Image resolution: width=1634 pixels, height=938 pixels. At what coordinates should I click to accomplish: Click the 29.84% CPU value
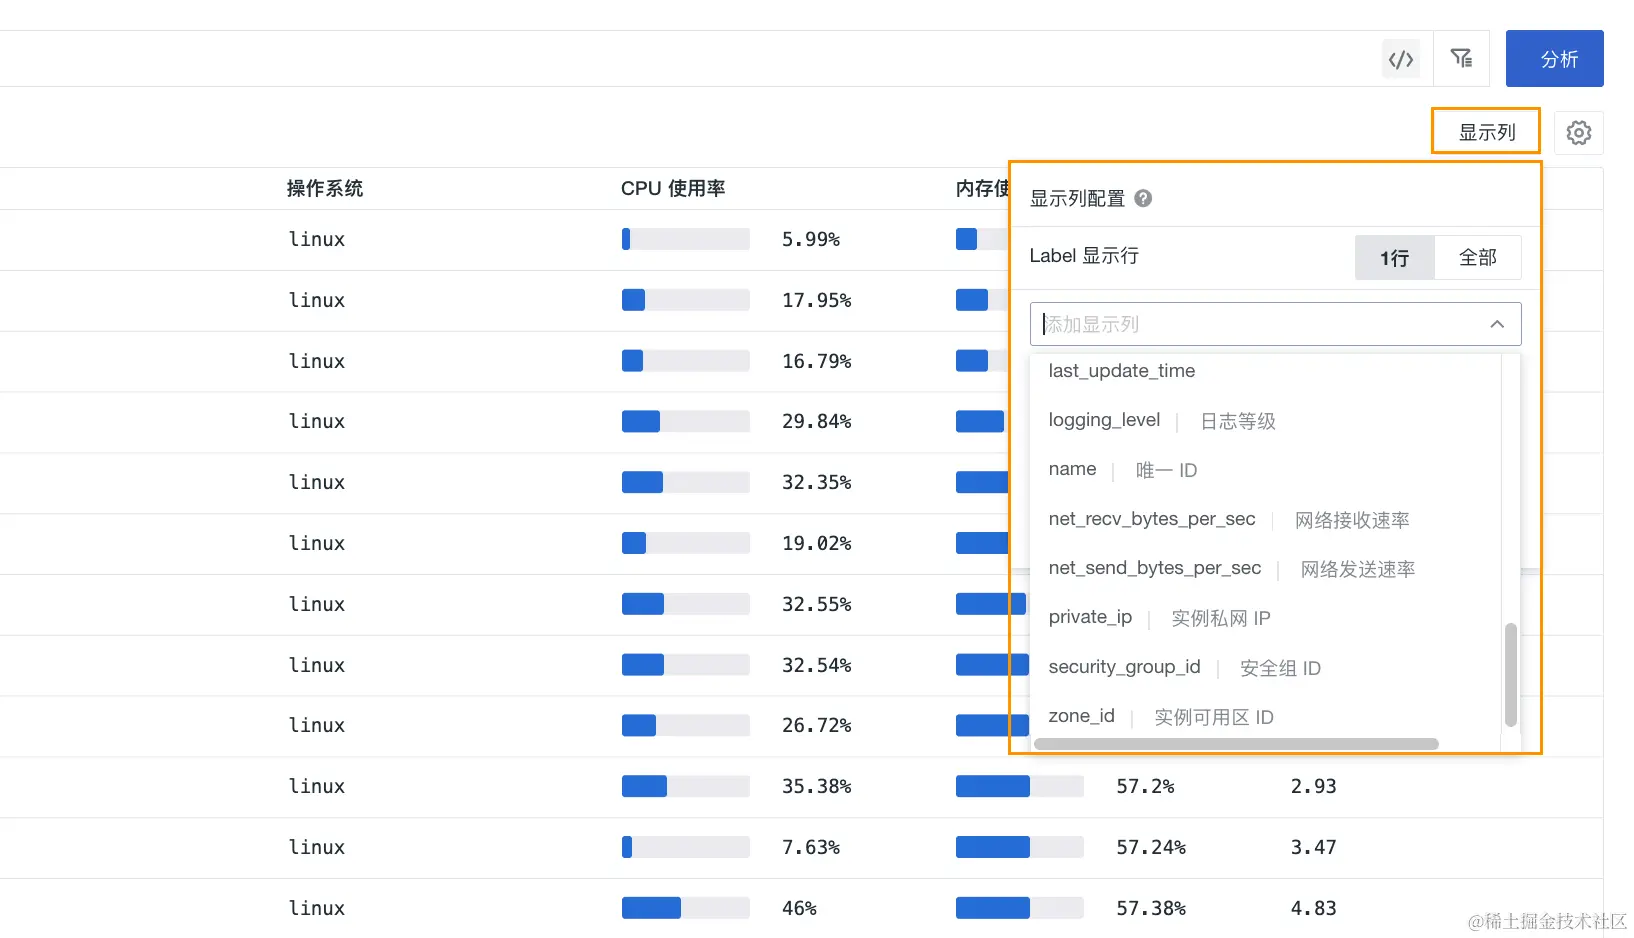point(817,421)
